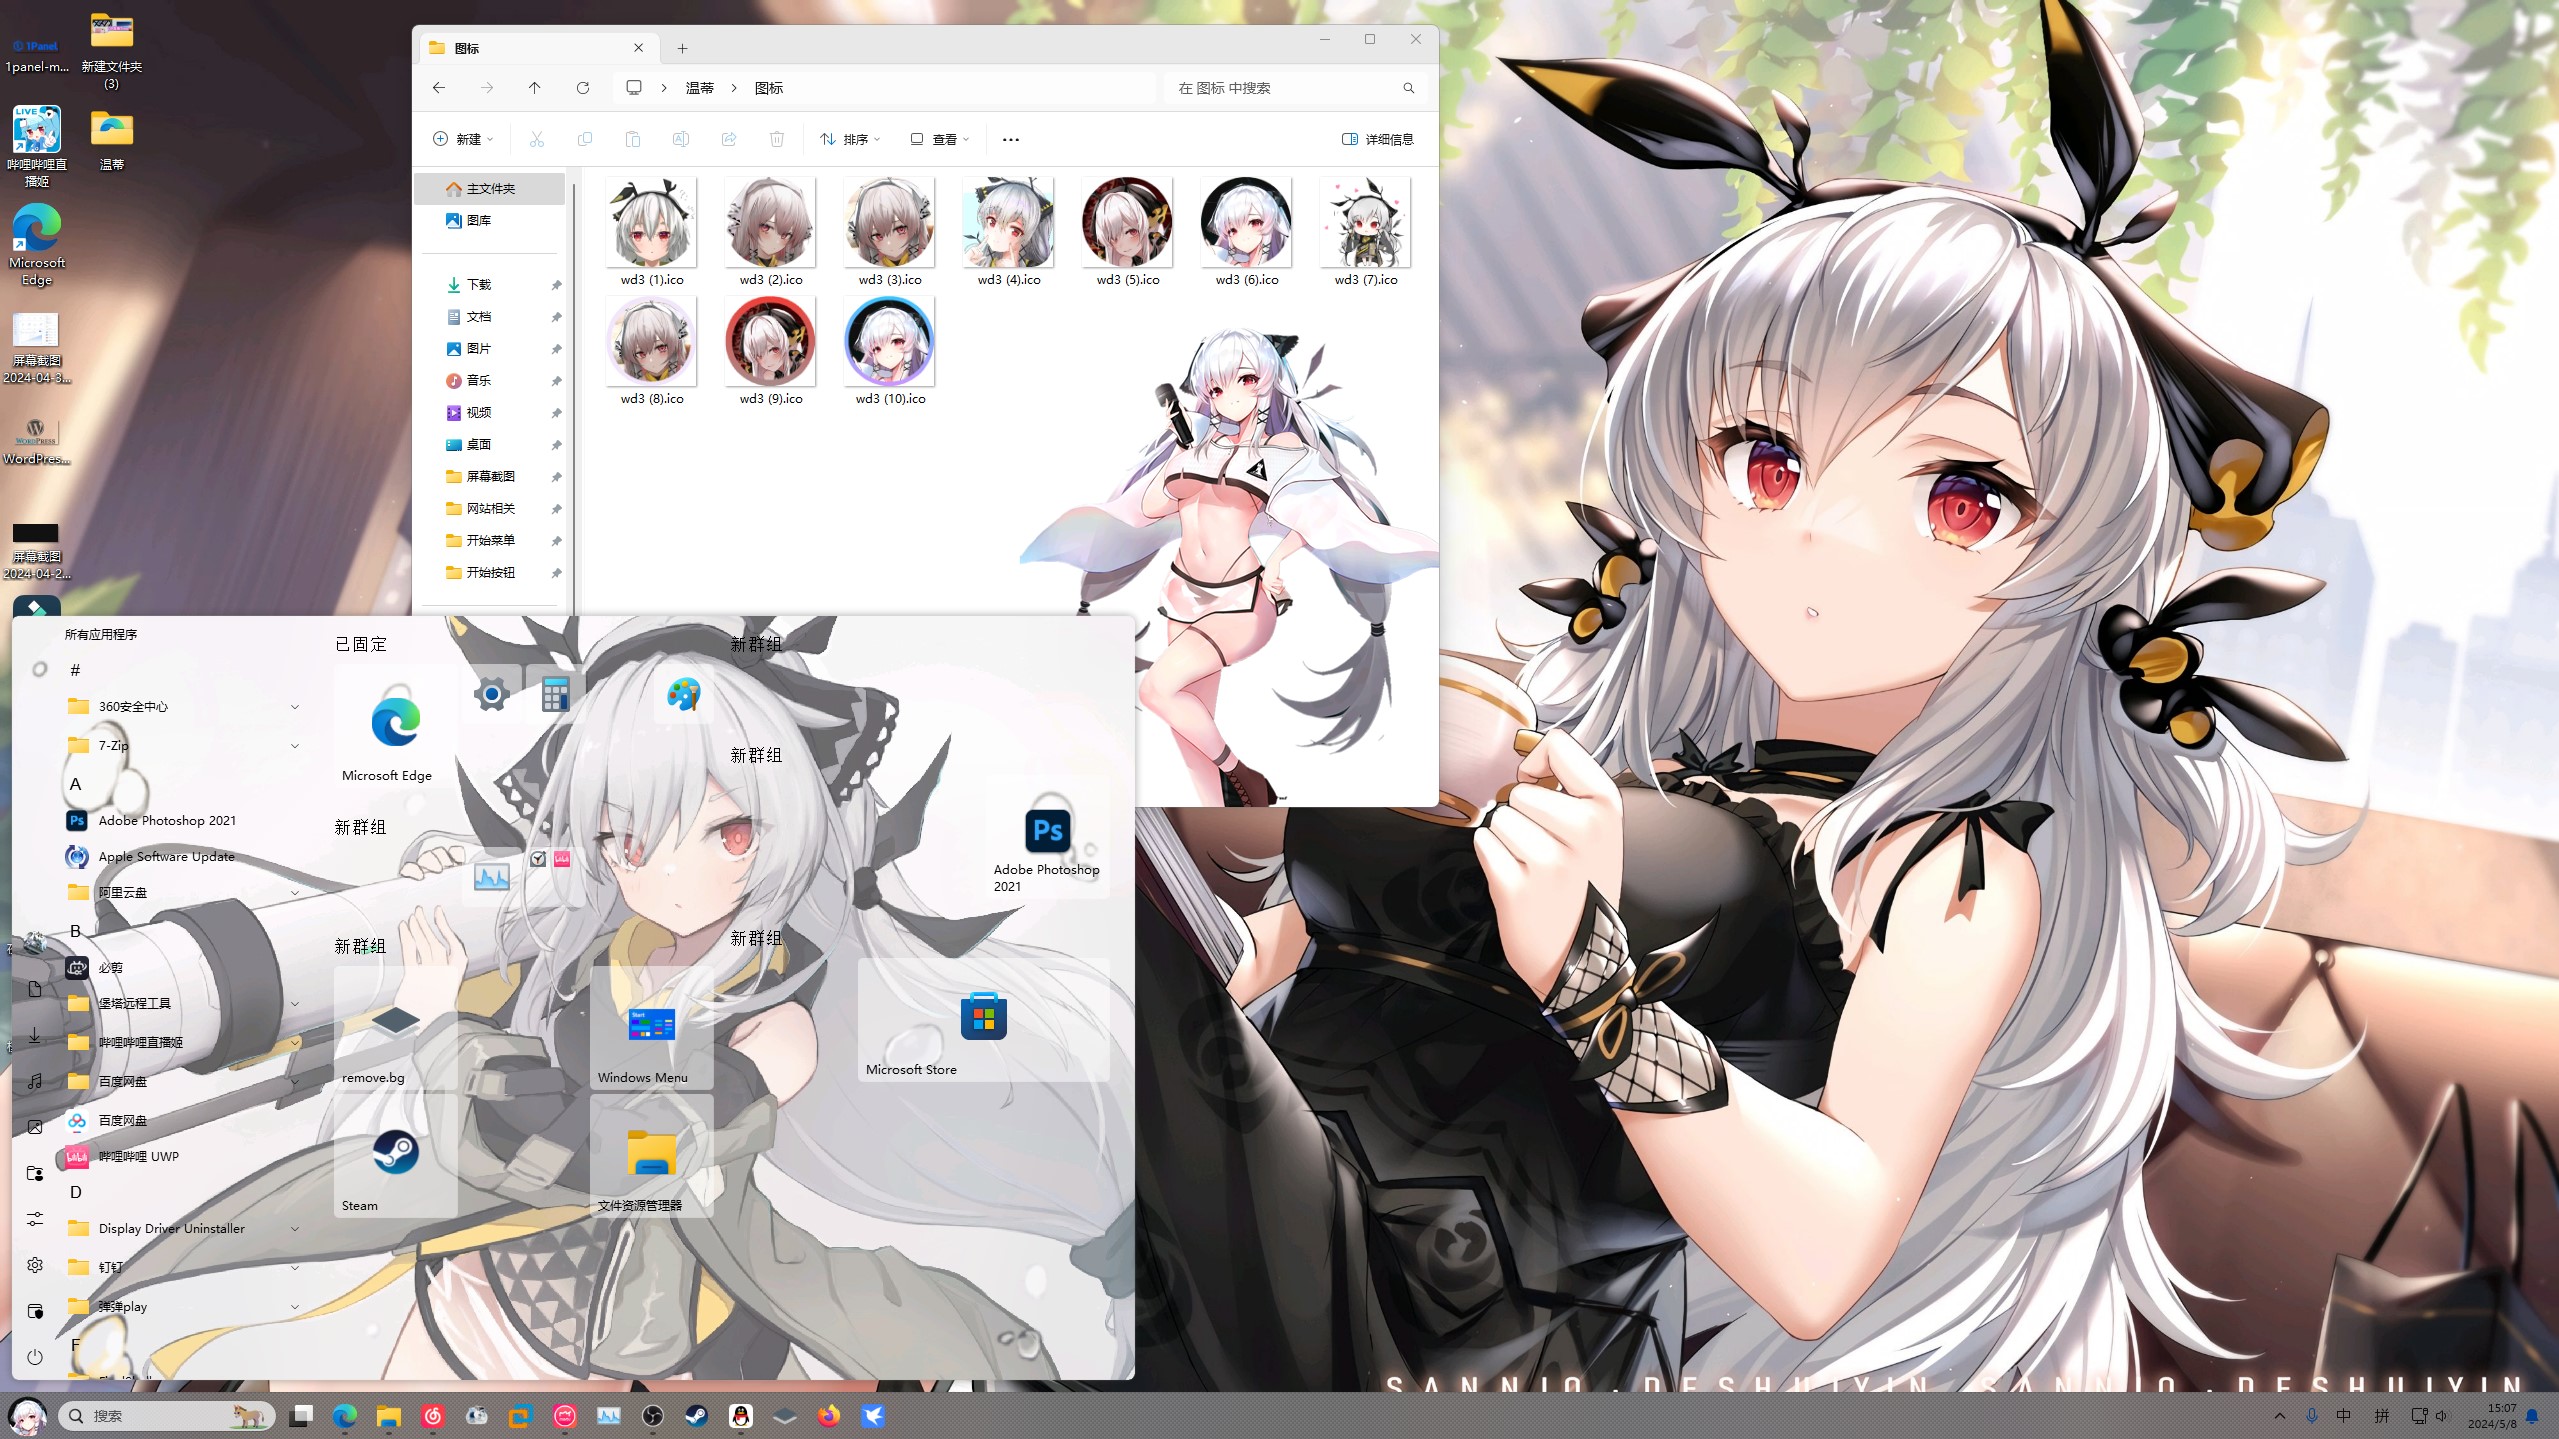
Task: Toggle the 详细信息 details pane
Action: (1377, 139)
